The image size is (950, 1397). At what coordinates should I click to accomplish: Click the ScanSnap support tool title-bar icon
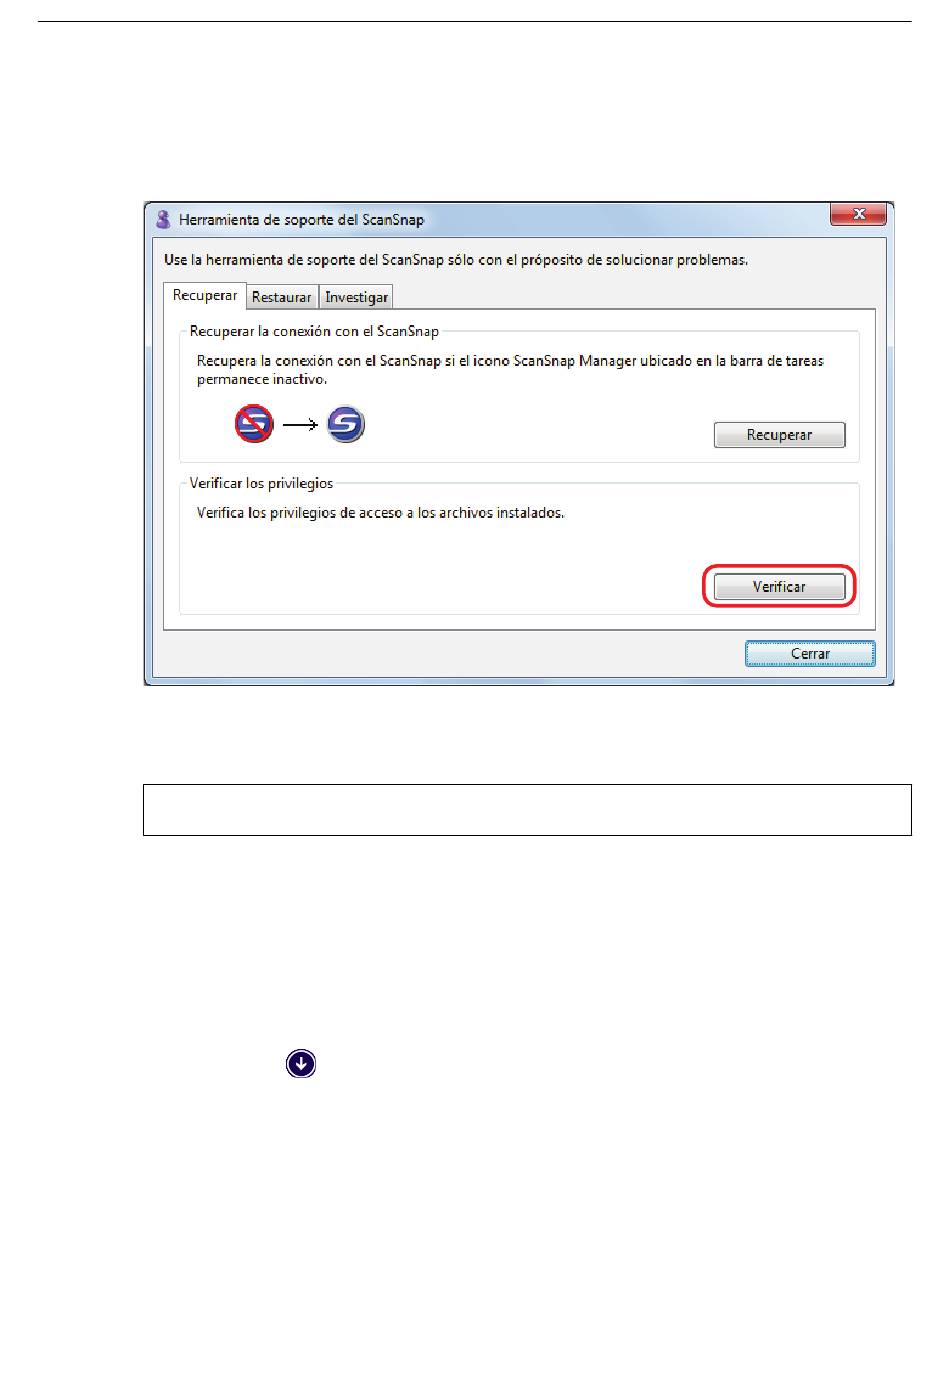(162, 219)
